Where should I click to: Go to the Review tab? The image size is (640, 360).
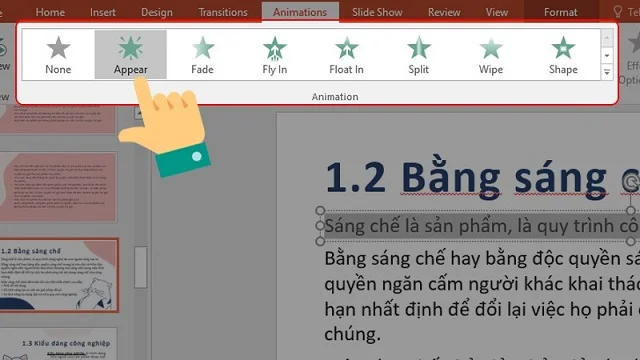[x=444, y=12]
